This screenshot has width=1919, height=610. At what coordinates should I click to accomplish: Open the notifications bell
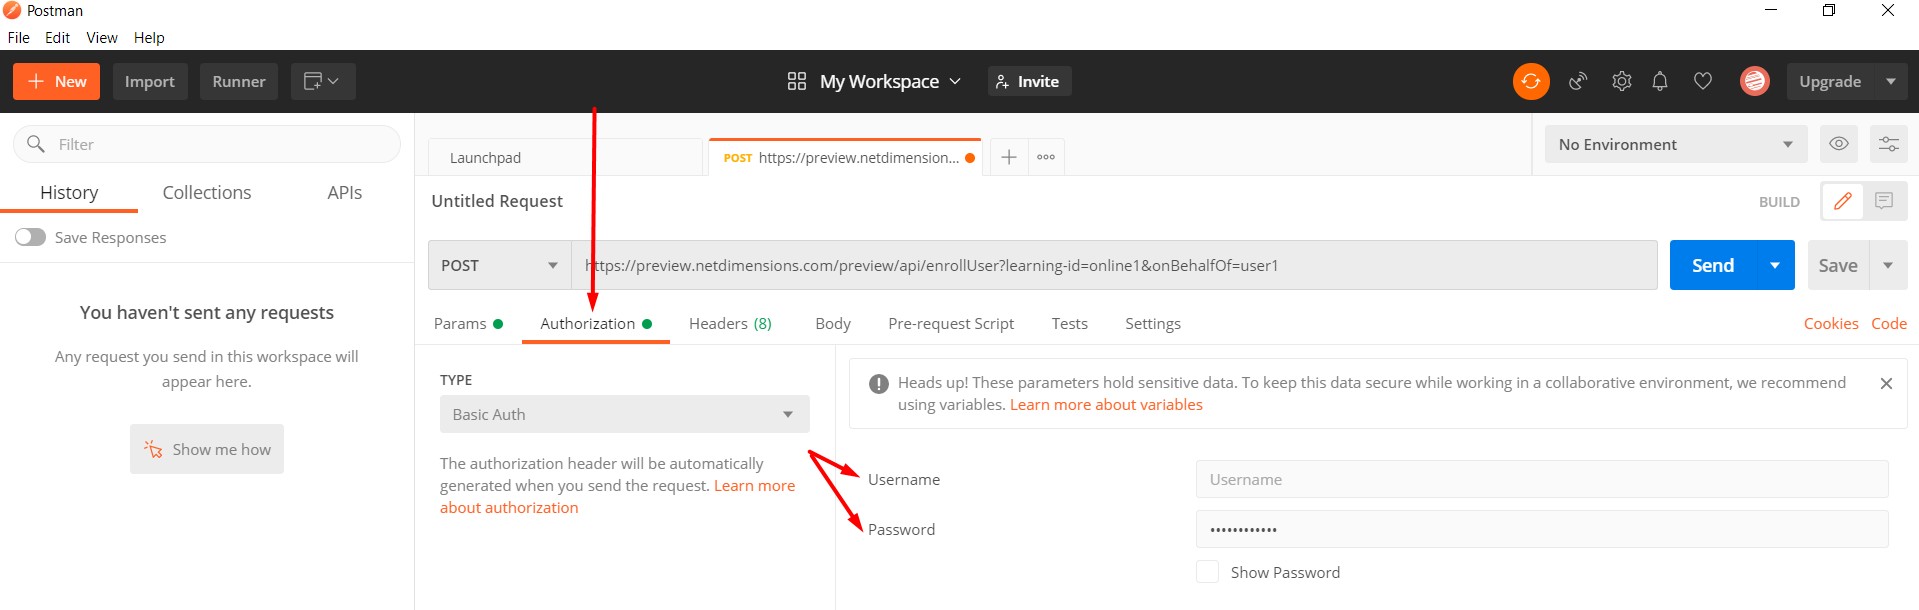[1660, 81]
